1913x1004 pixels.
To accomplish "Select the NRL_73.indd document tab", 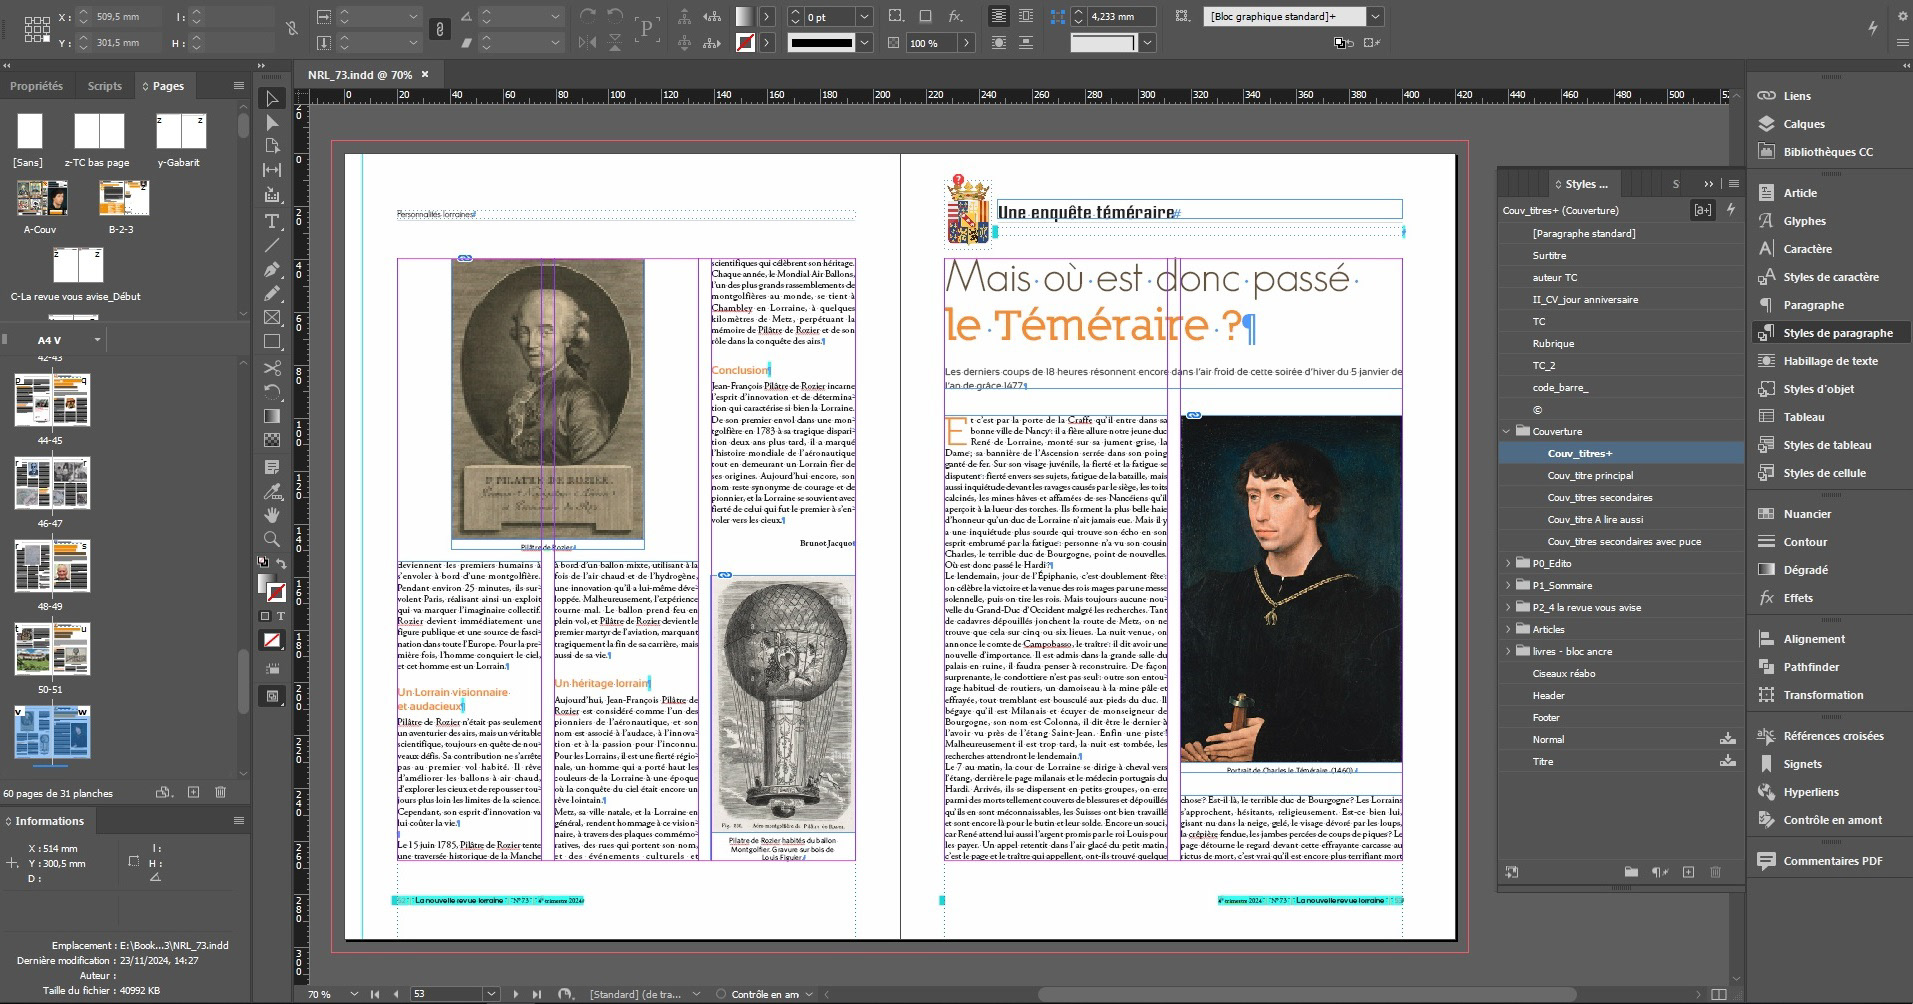I will [359, 75].
